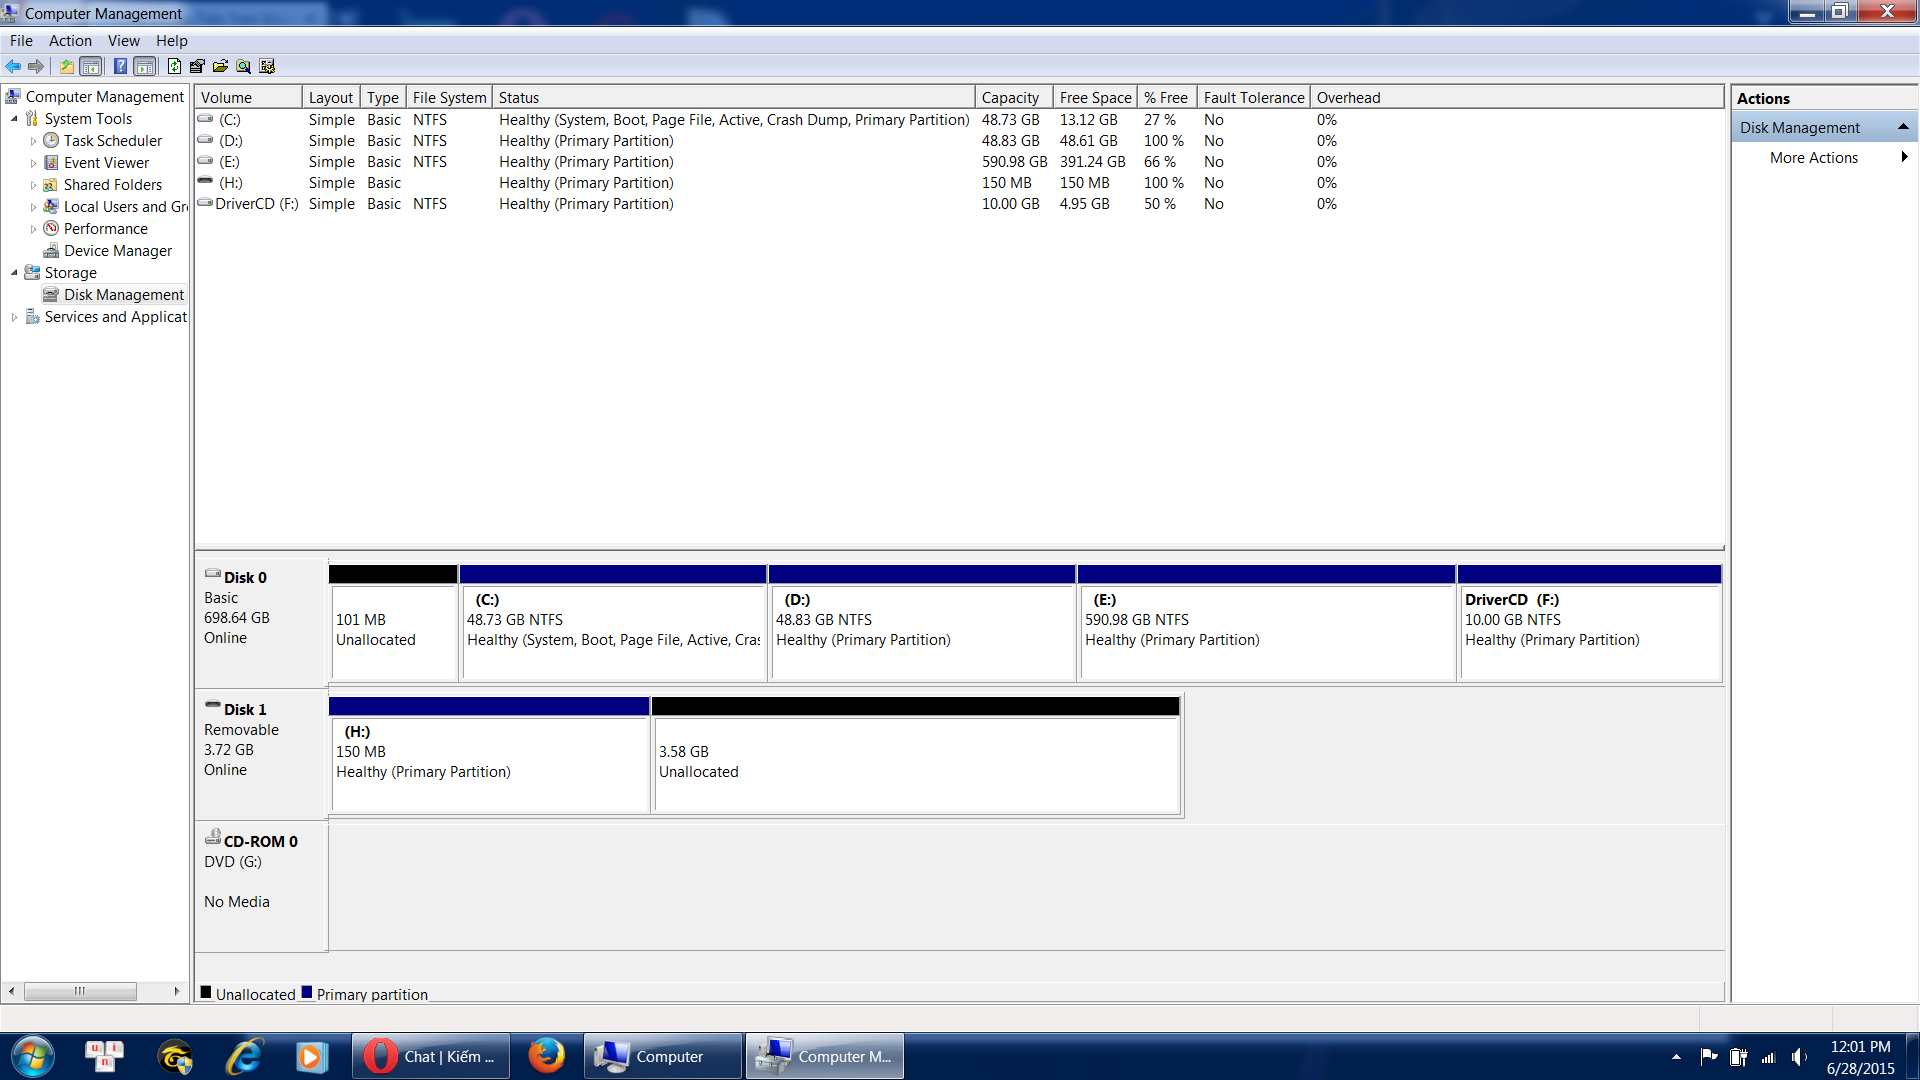Collapse the Disk Management actions section arrow
The width and height of the screenshot is (1920, 1080).
[1903, 127]
